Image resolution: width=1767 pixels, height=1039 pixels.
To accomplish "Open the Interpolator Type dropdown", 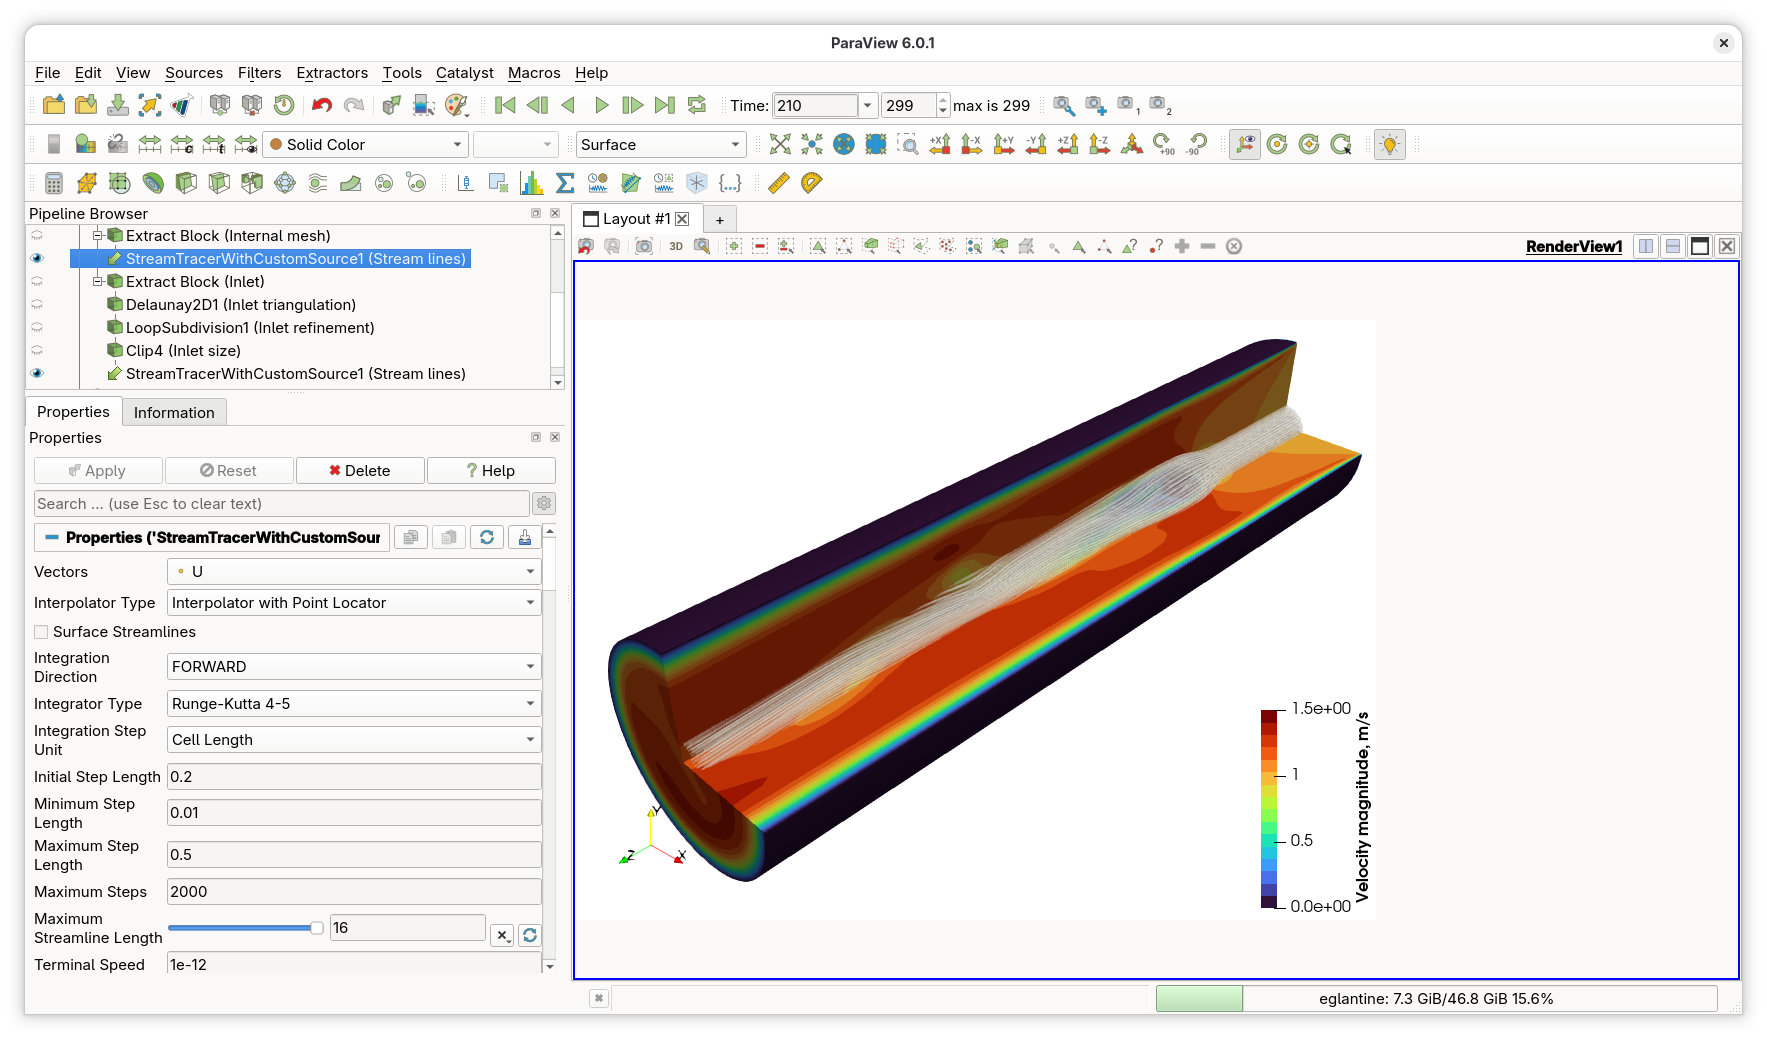I will [x=354, y=603].
